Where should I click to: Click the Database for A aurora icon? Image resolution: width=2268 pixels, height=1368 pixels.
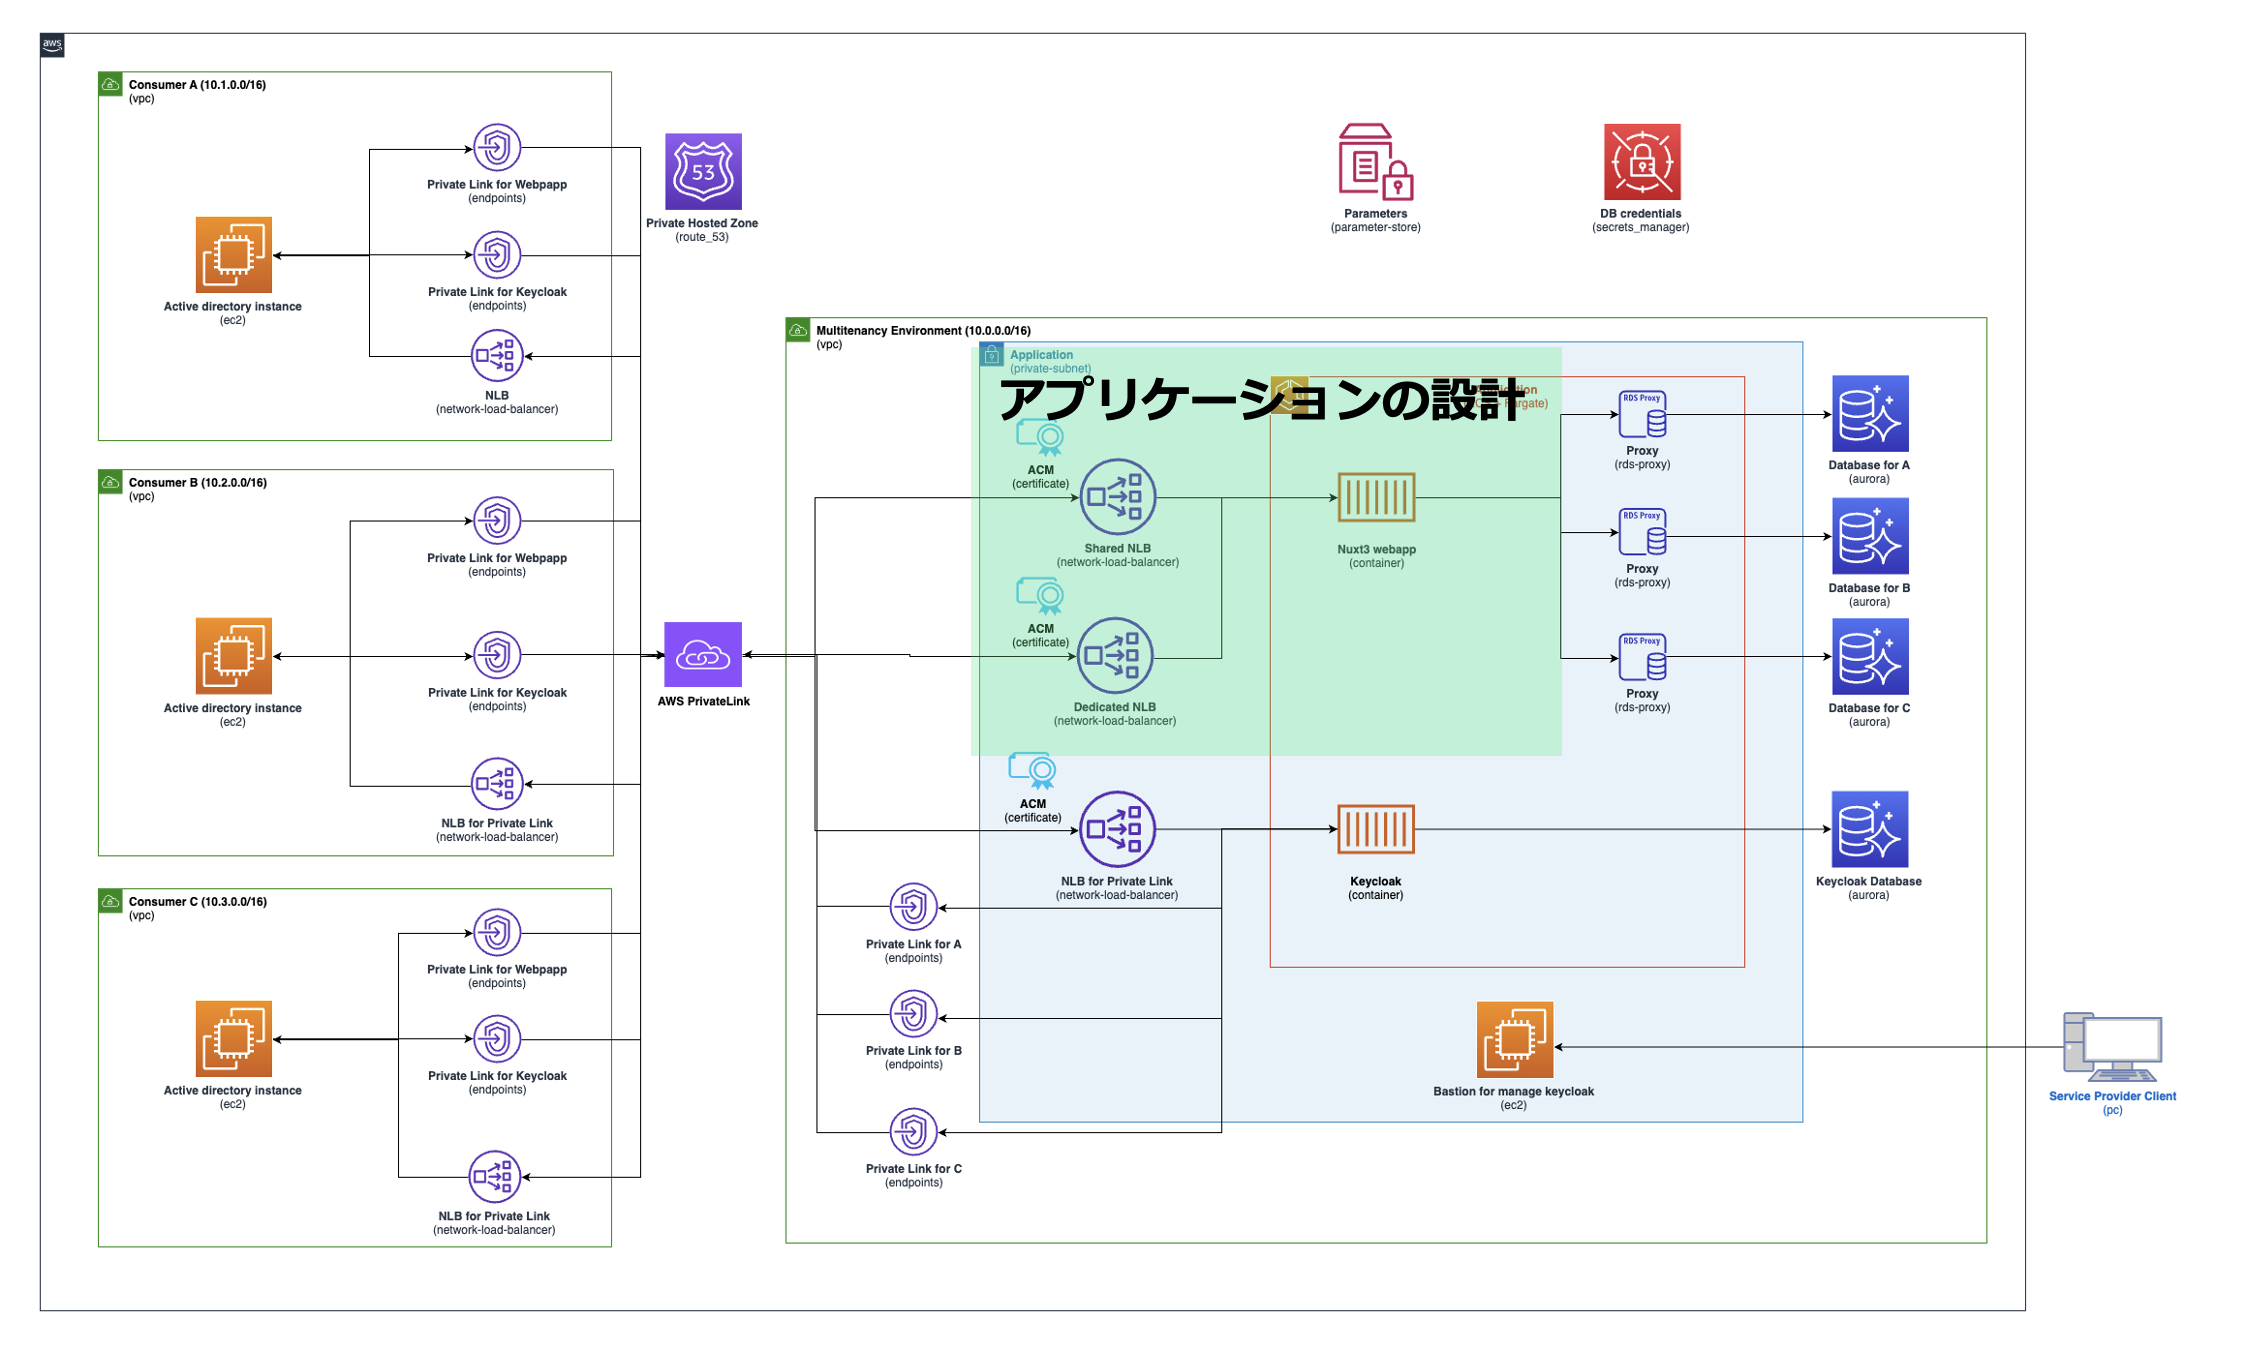(x=1869, y=414)
